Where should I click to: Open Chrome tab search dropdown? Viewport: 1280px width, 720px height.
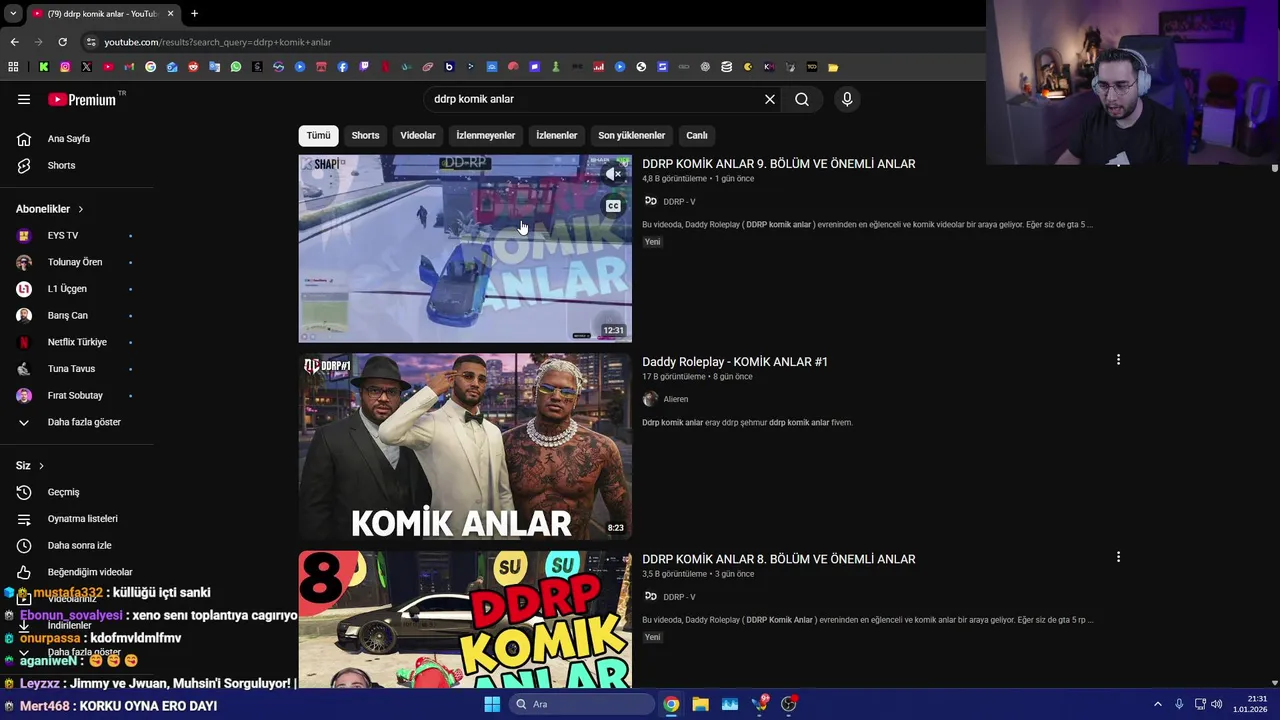[x=13, y=13]
